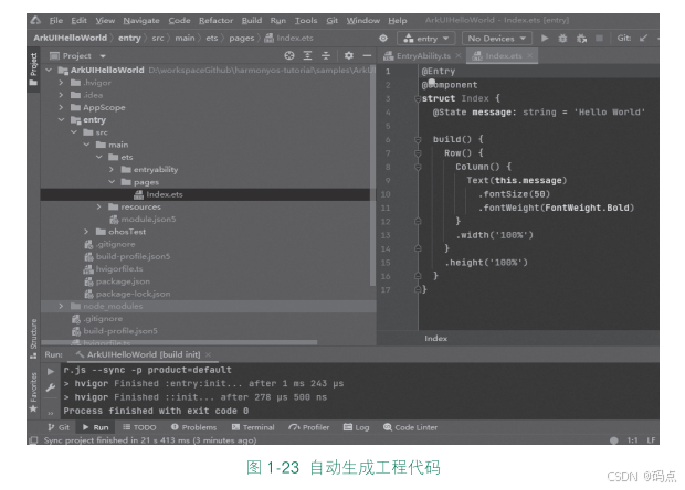The image size is (685, 490).
Task: Click the Select Opened File target icon
Action: pyautogui.click(x=289, y=56)
